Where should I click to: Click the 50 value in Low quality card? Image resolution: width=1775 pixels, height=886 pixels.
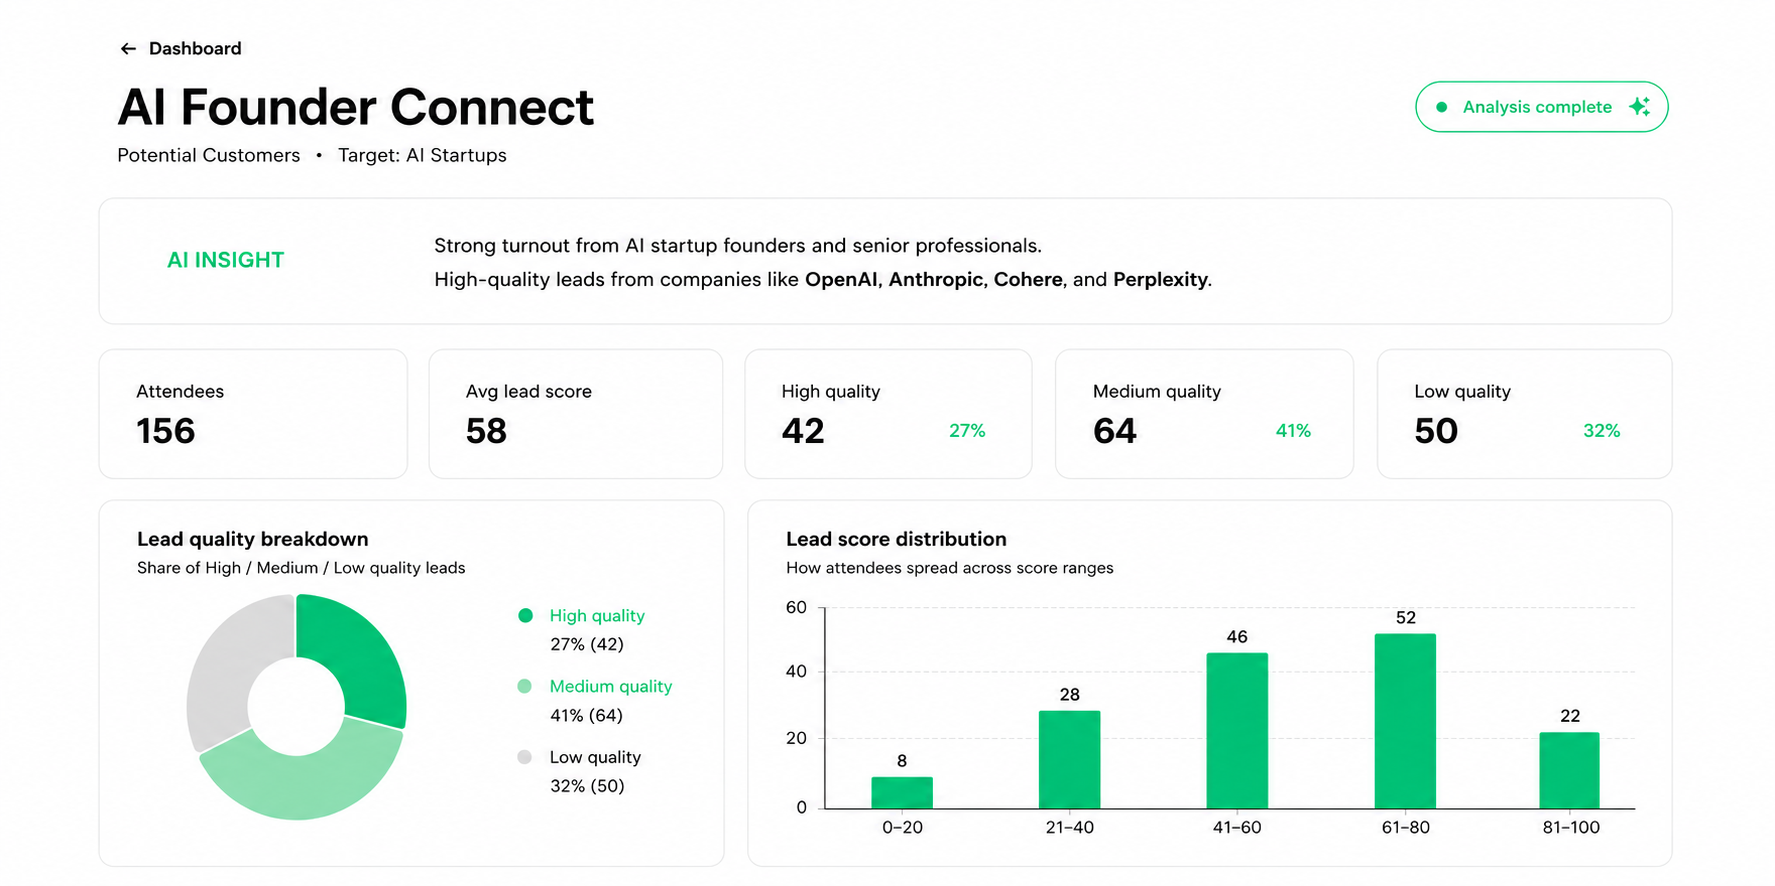[1436, 431]
